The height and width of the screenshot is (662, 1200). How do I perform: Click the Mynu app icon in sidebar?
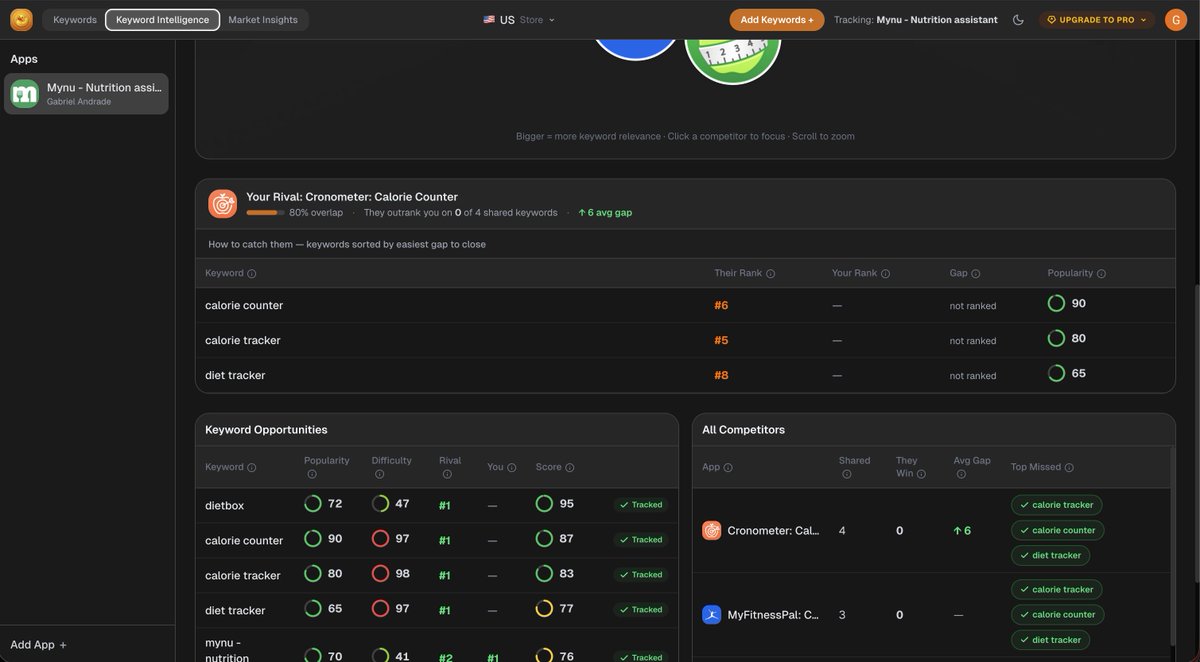[25, 94]
